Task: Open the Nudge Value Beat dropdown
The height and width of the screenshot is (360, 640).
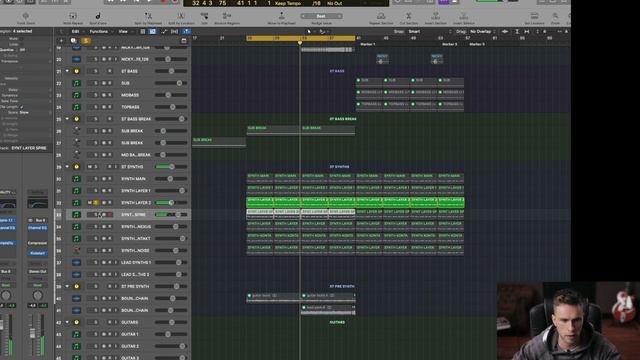Action: click(321, 16)
